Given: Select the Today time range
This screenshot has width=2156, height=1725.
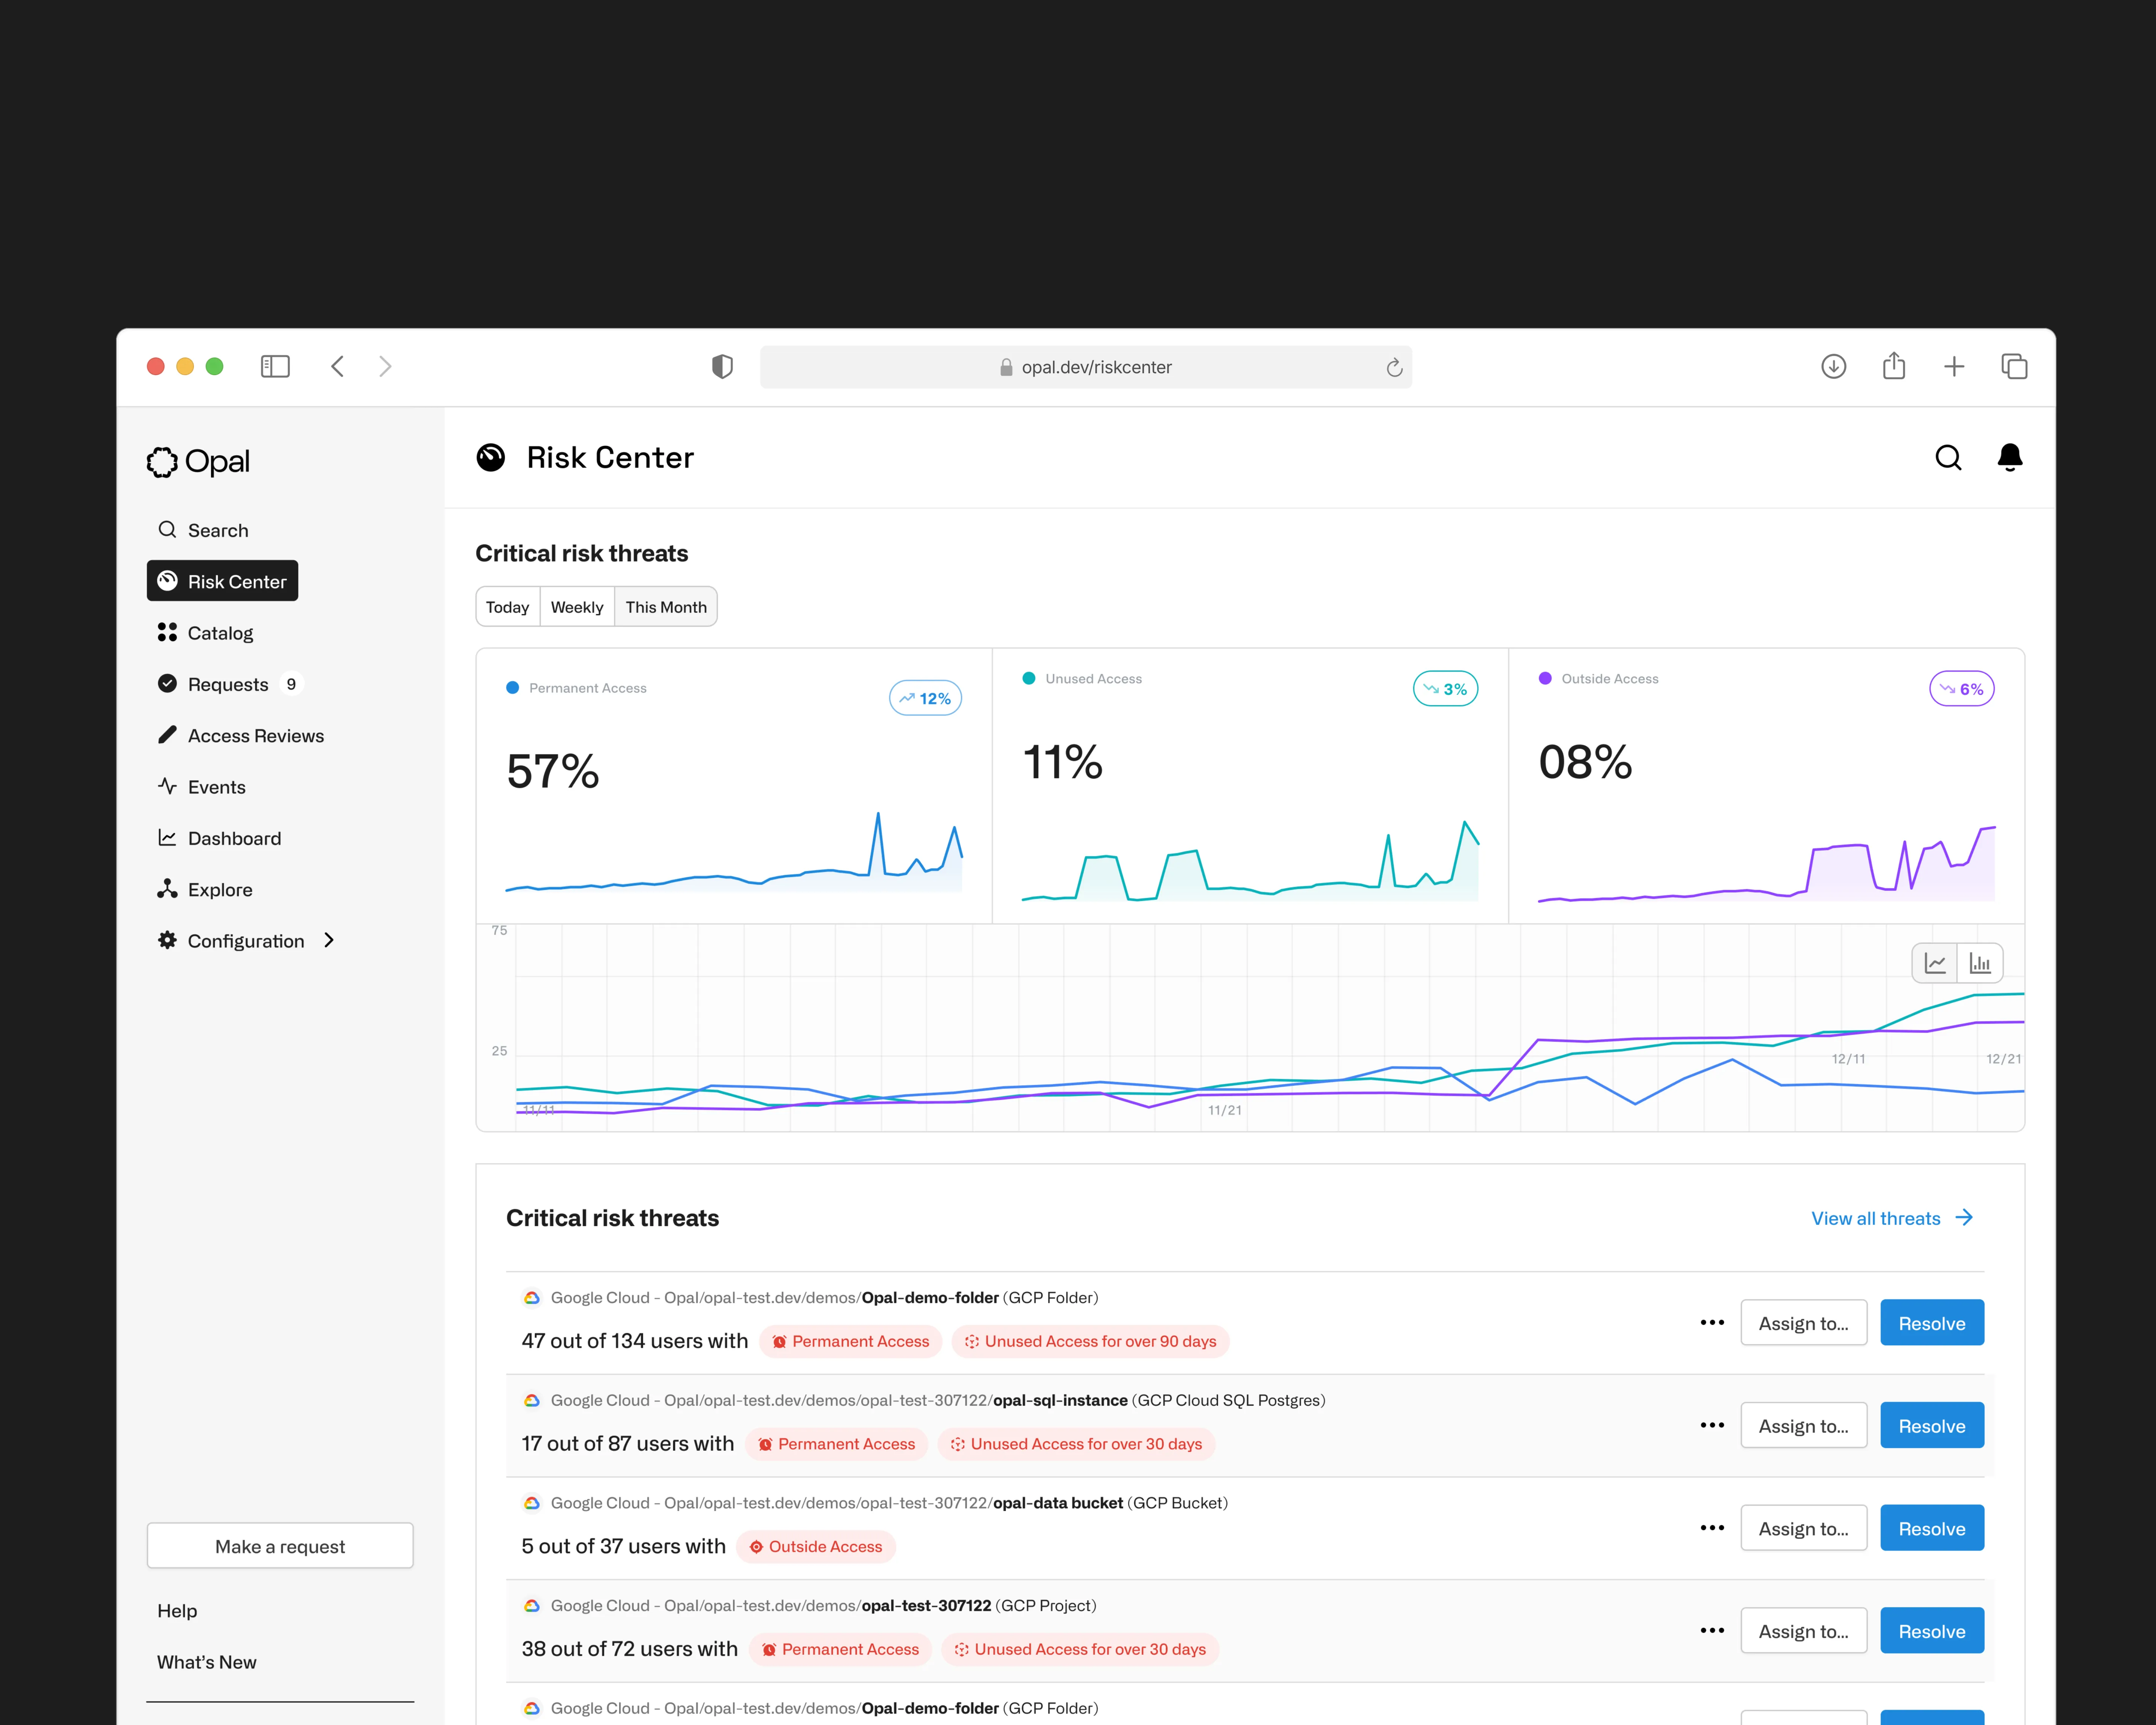Looking at the screenshot, I should coord(507,607).
